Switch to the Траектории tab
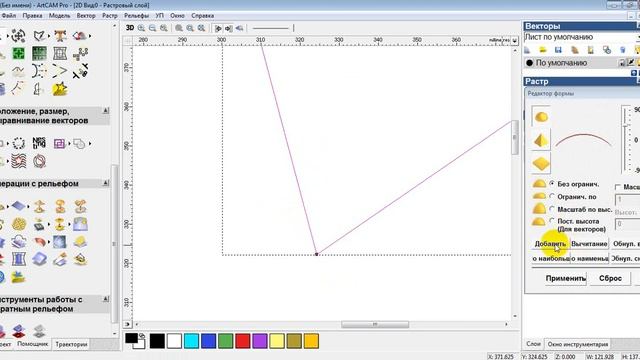This screenshot has height=360, width=640. coord(71,344)
